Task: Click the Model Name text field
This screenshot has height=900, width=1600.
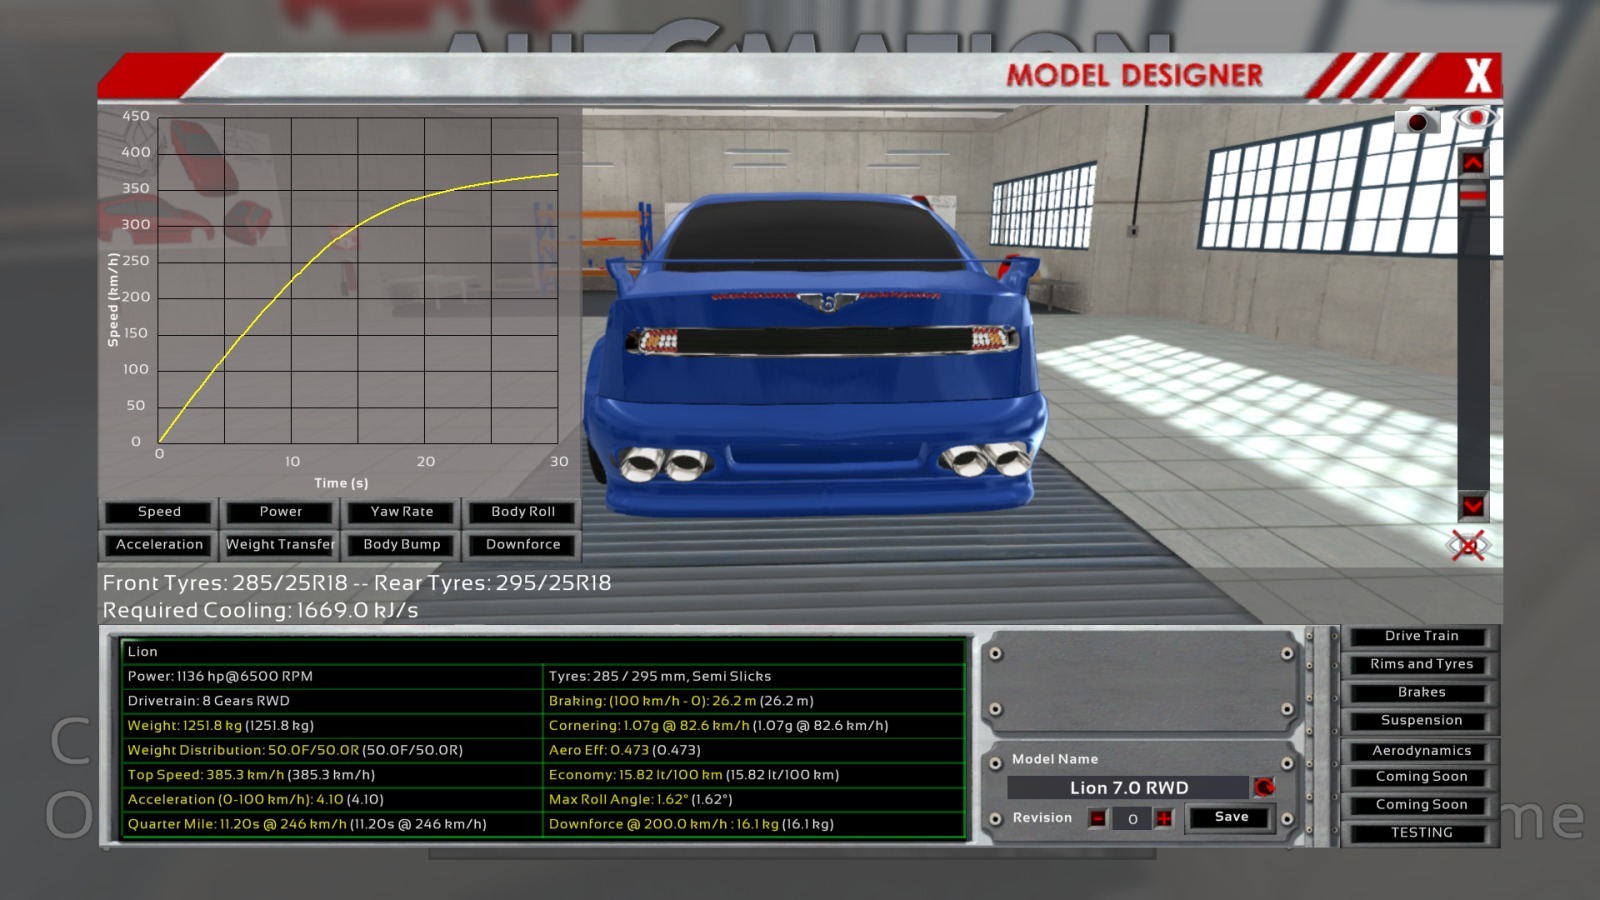Action: tap(1128, 788)
